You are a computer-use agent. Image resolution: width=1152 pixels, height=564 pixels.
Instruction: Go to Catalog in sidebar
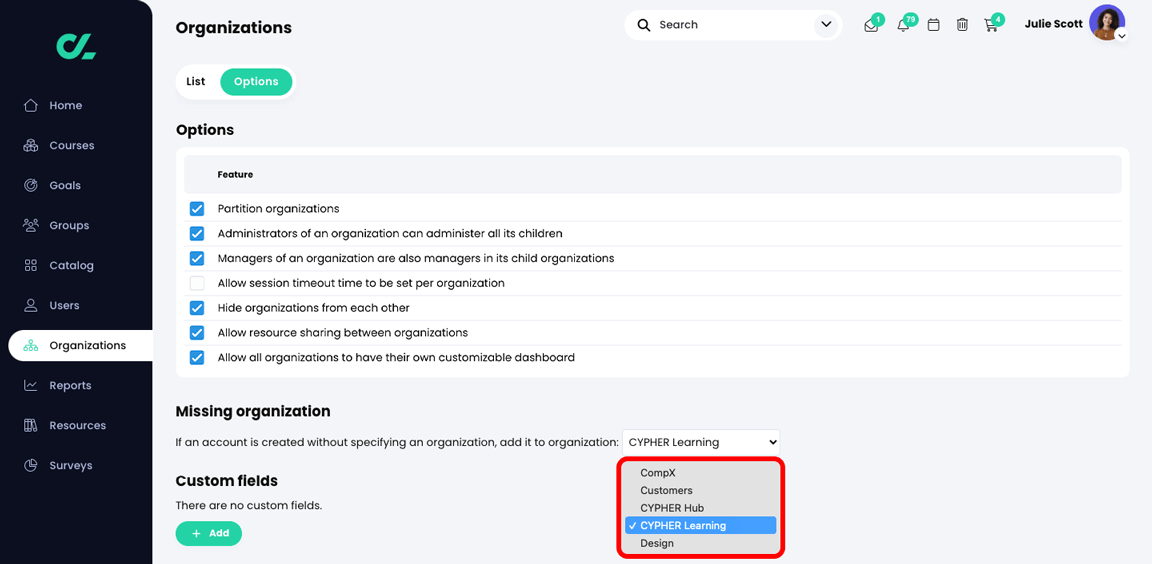click(x=71, y=265)
